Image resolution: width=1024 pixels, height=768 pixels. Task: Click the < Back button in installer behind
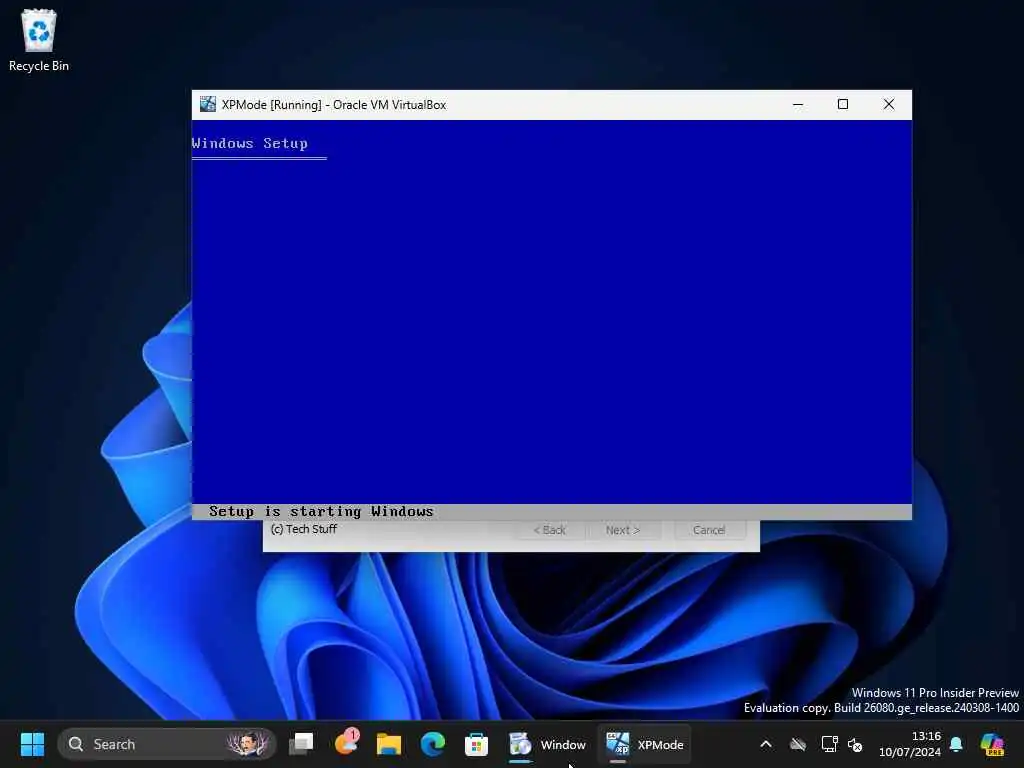550,530
